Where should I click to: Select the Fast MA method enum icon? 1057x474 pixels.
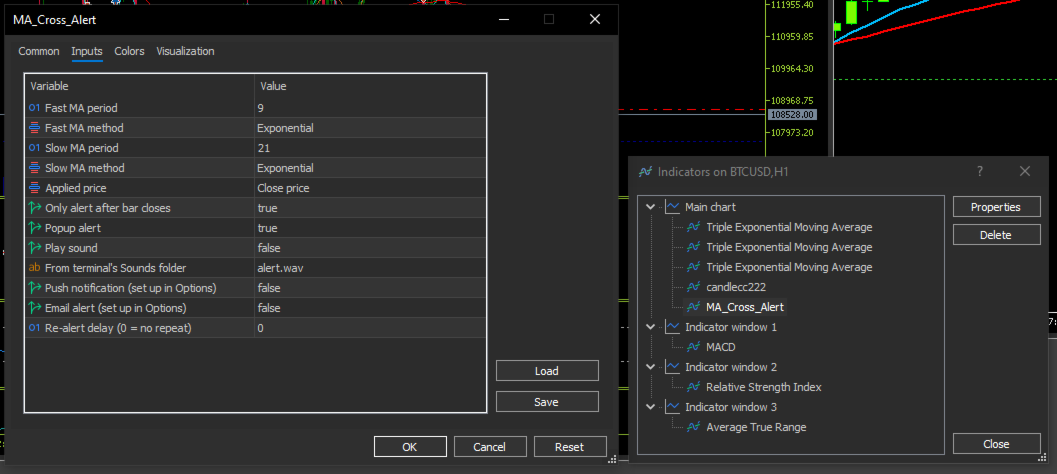34,128
